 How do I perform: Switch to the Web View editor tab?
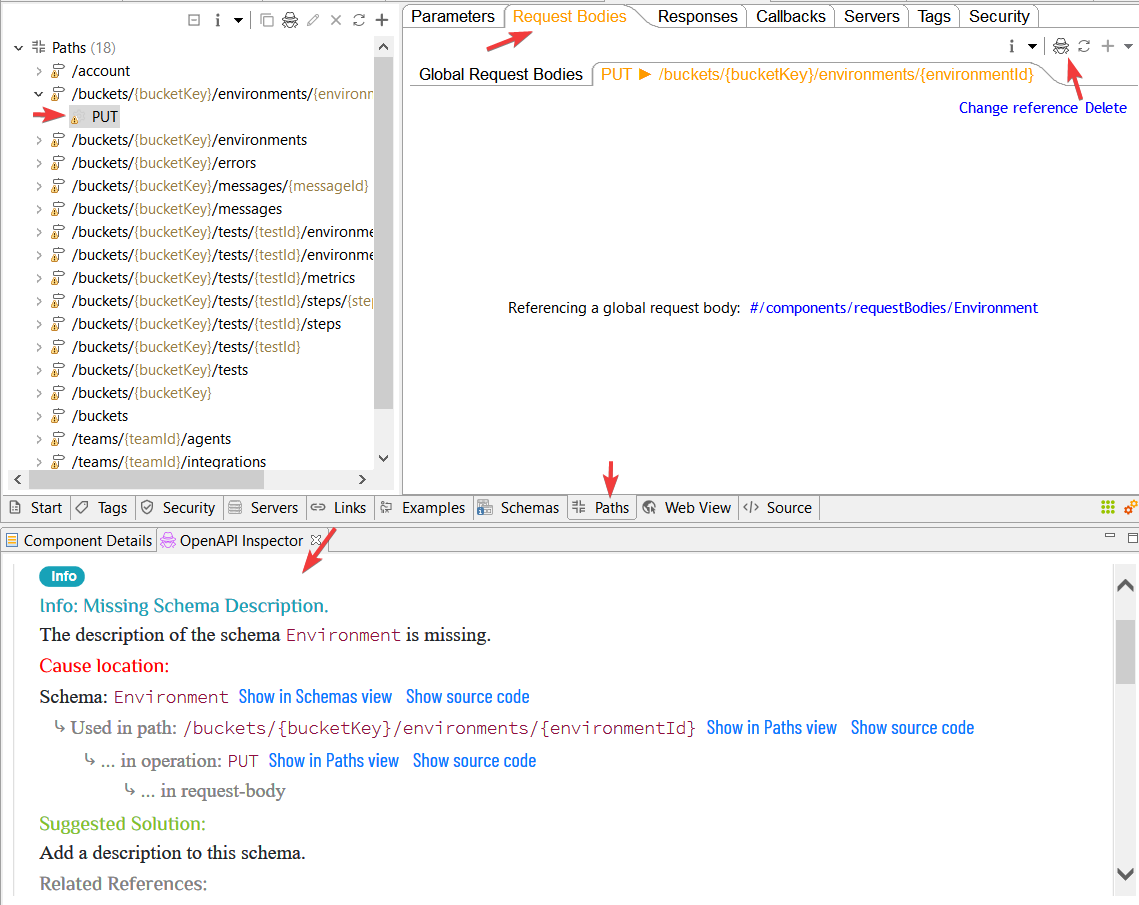[x=687, y=508]
